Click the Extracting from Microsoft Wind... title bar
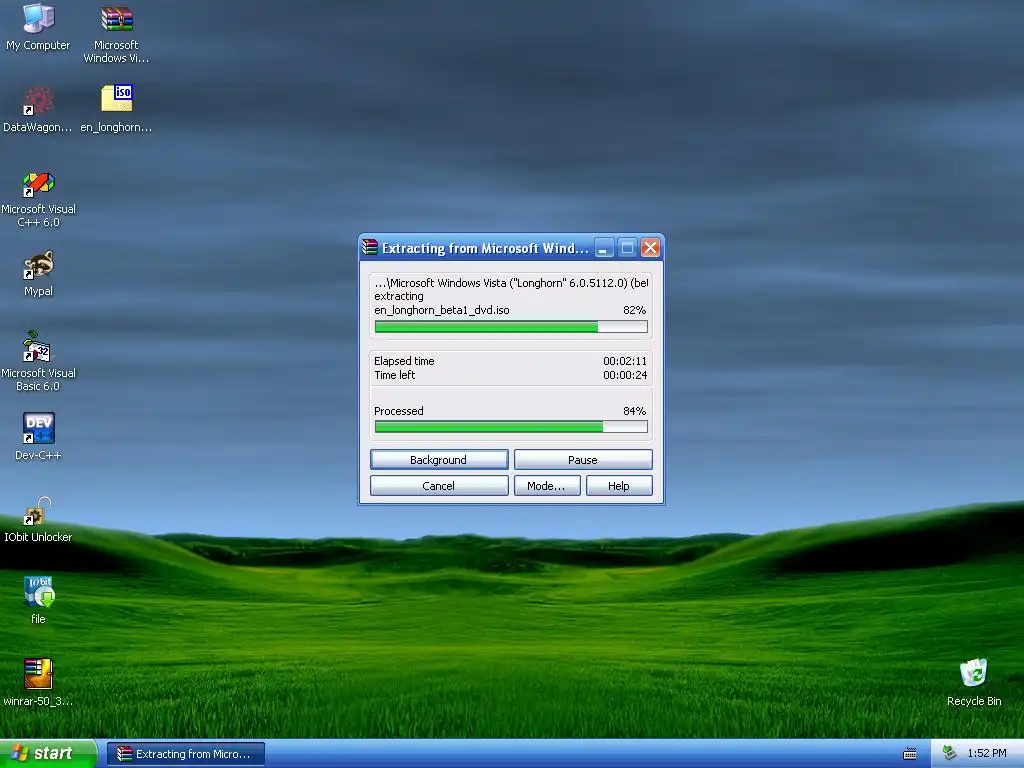 (485, 248)
